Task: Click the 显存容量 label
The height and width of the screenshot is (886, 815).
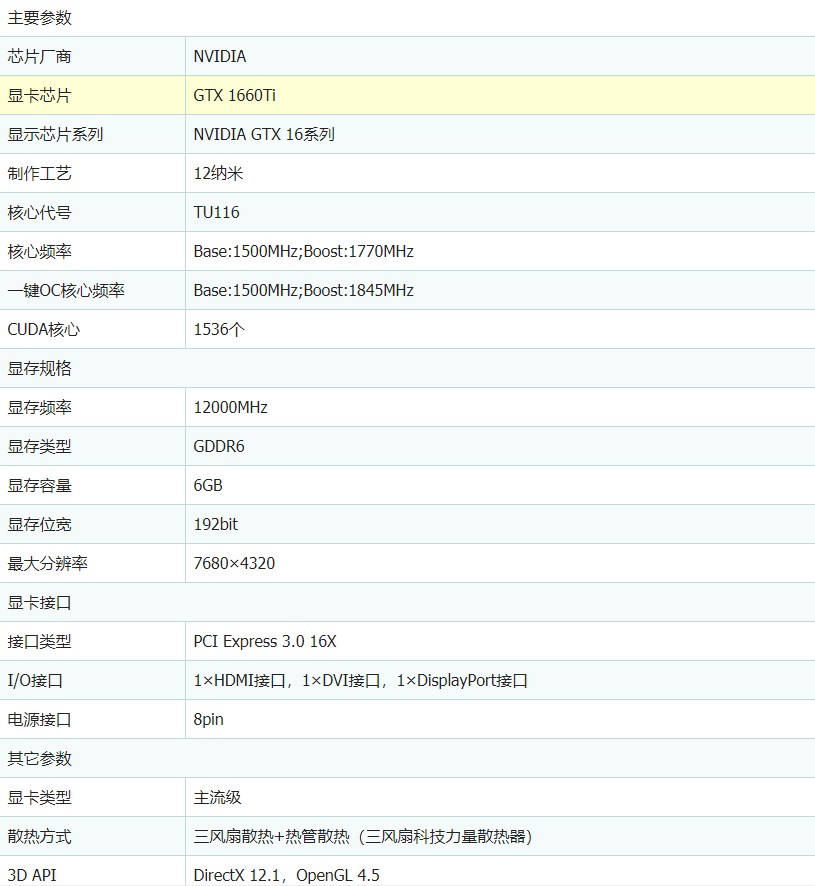Action: click(x=40, y=485)
